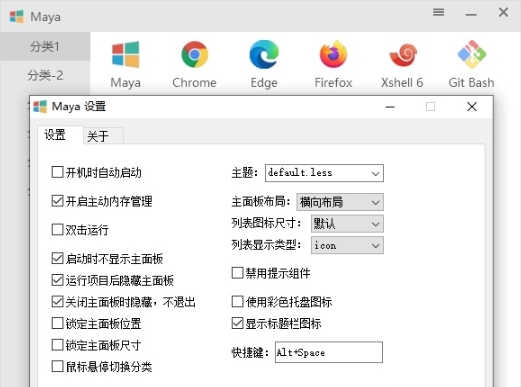Uncheck 显示标题栏图标 option
Image resolution: width=521 pixels, height=387 pixels.
237,323
